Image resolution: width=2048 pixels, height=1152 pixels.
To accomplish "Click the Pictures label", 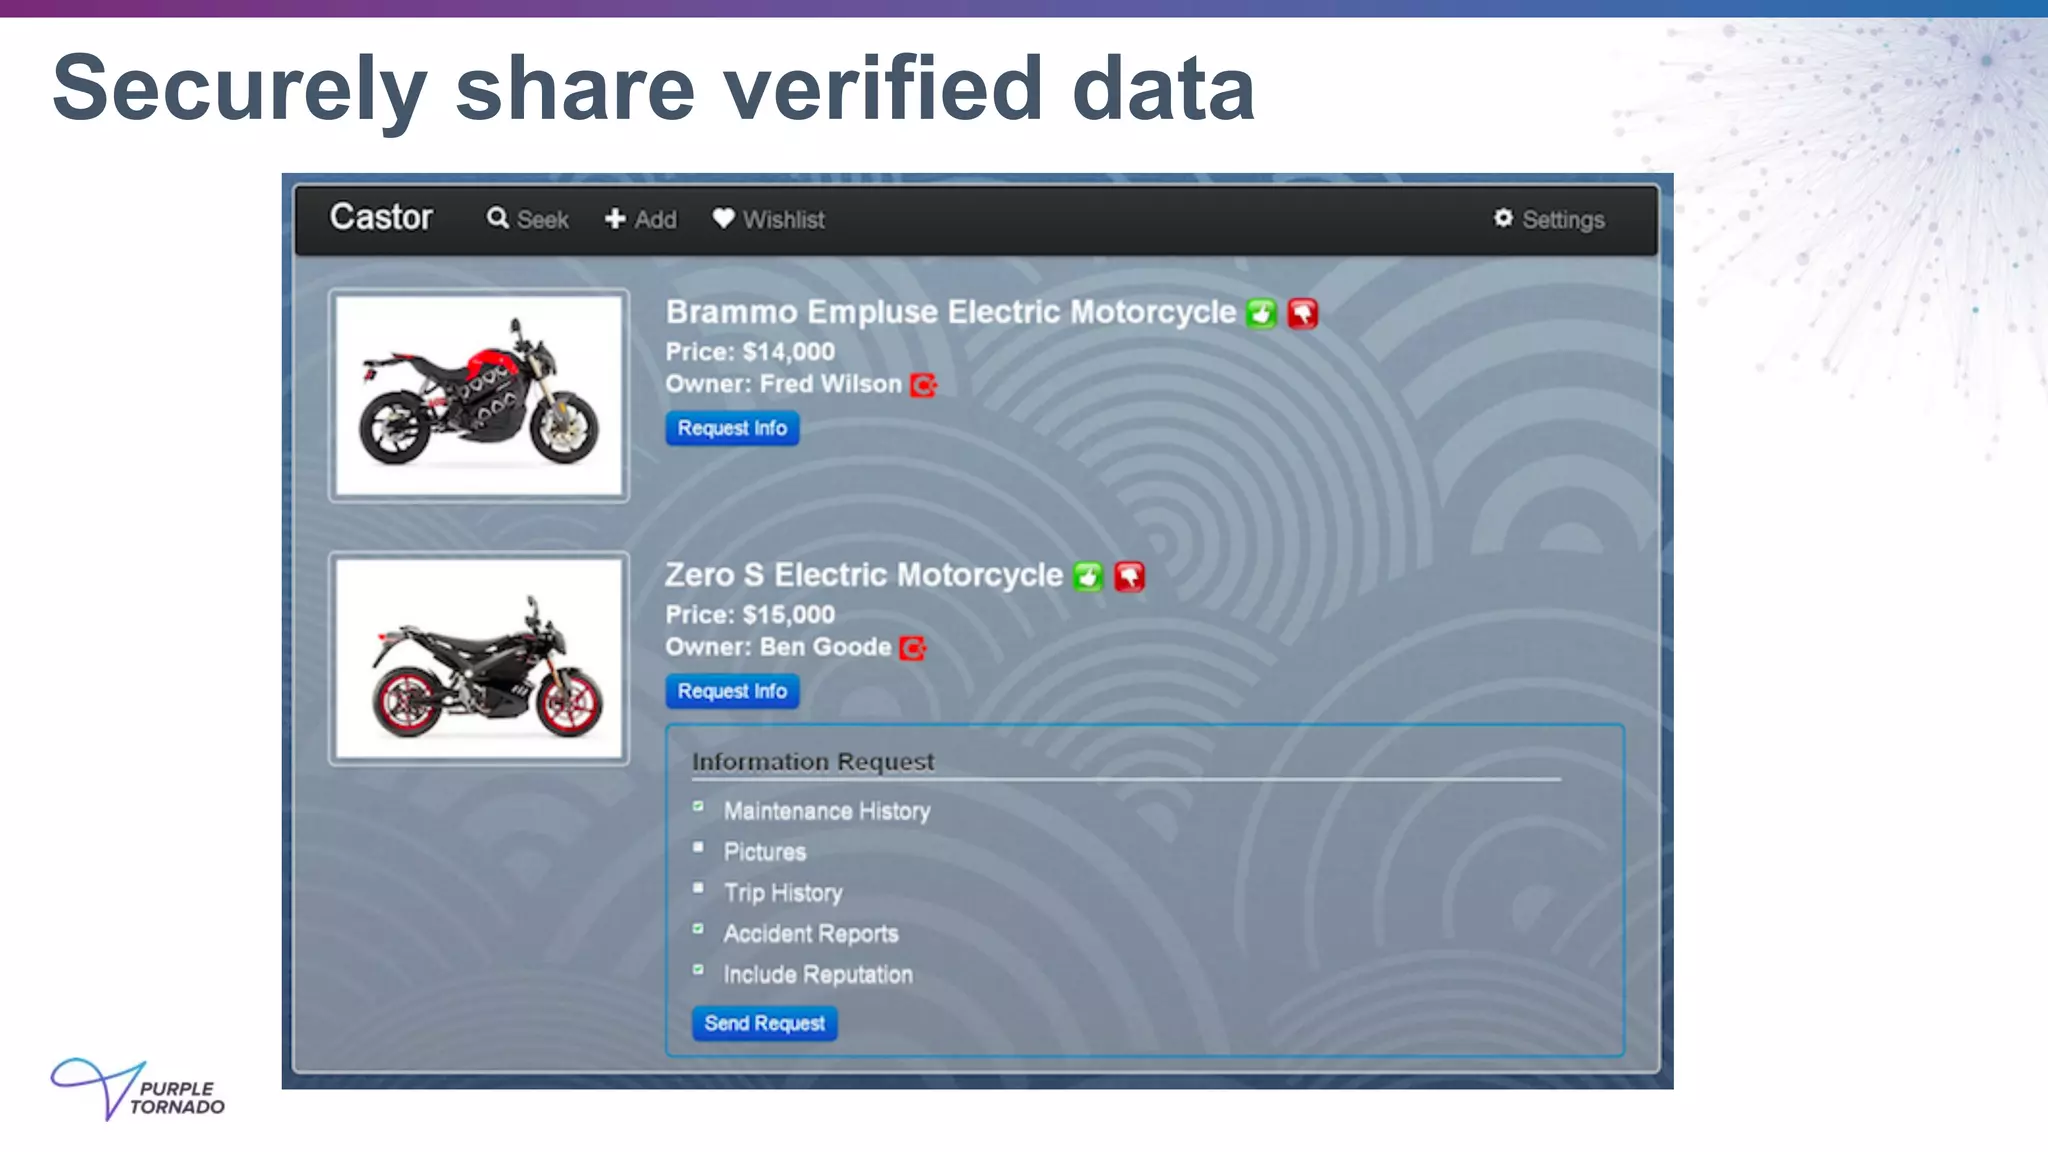I will click(765, 852).
